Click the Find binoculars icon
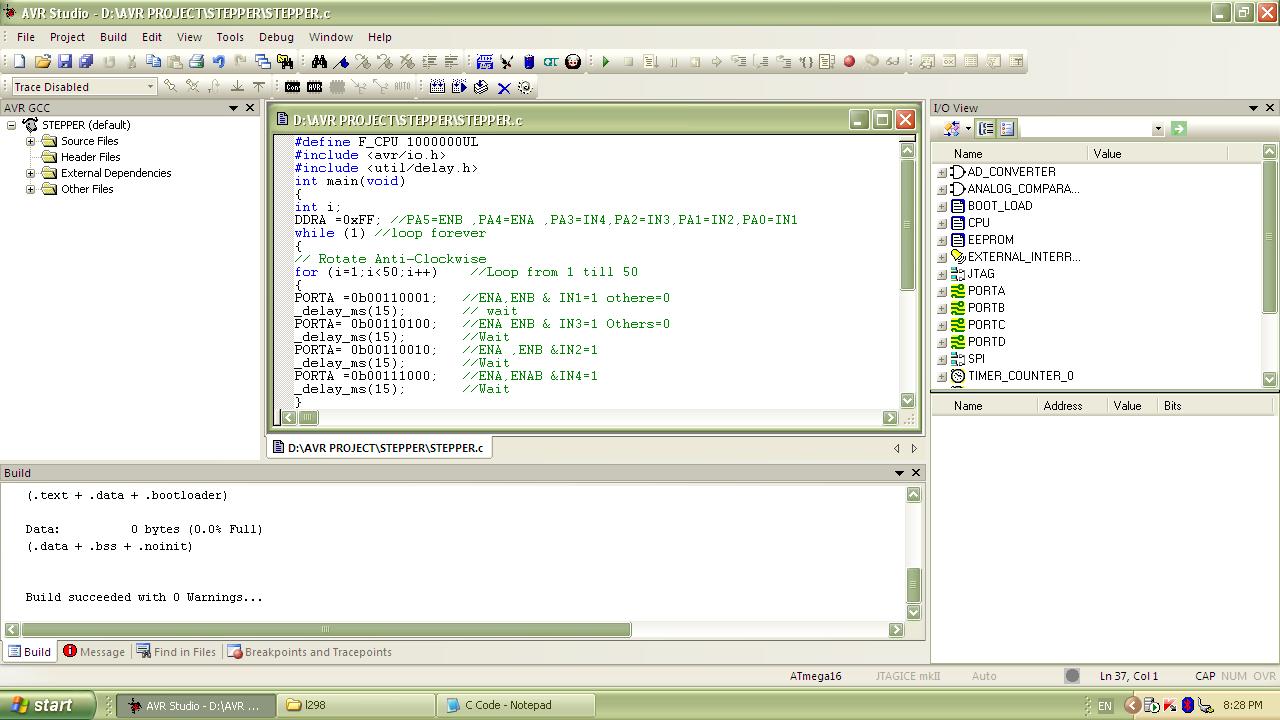 (319, 61)
